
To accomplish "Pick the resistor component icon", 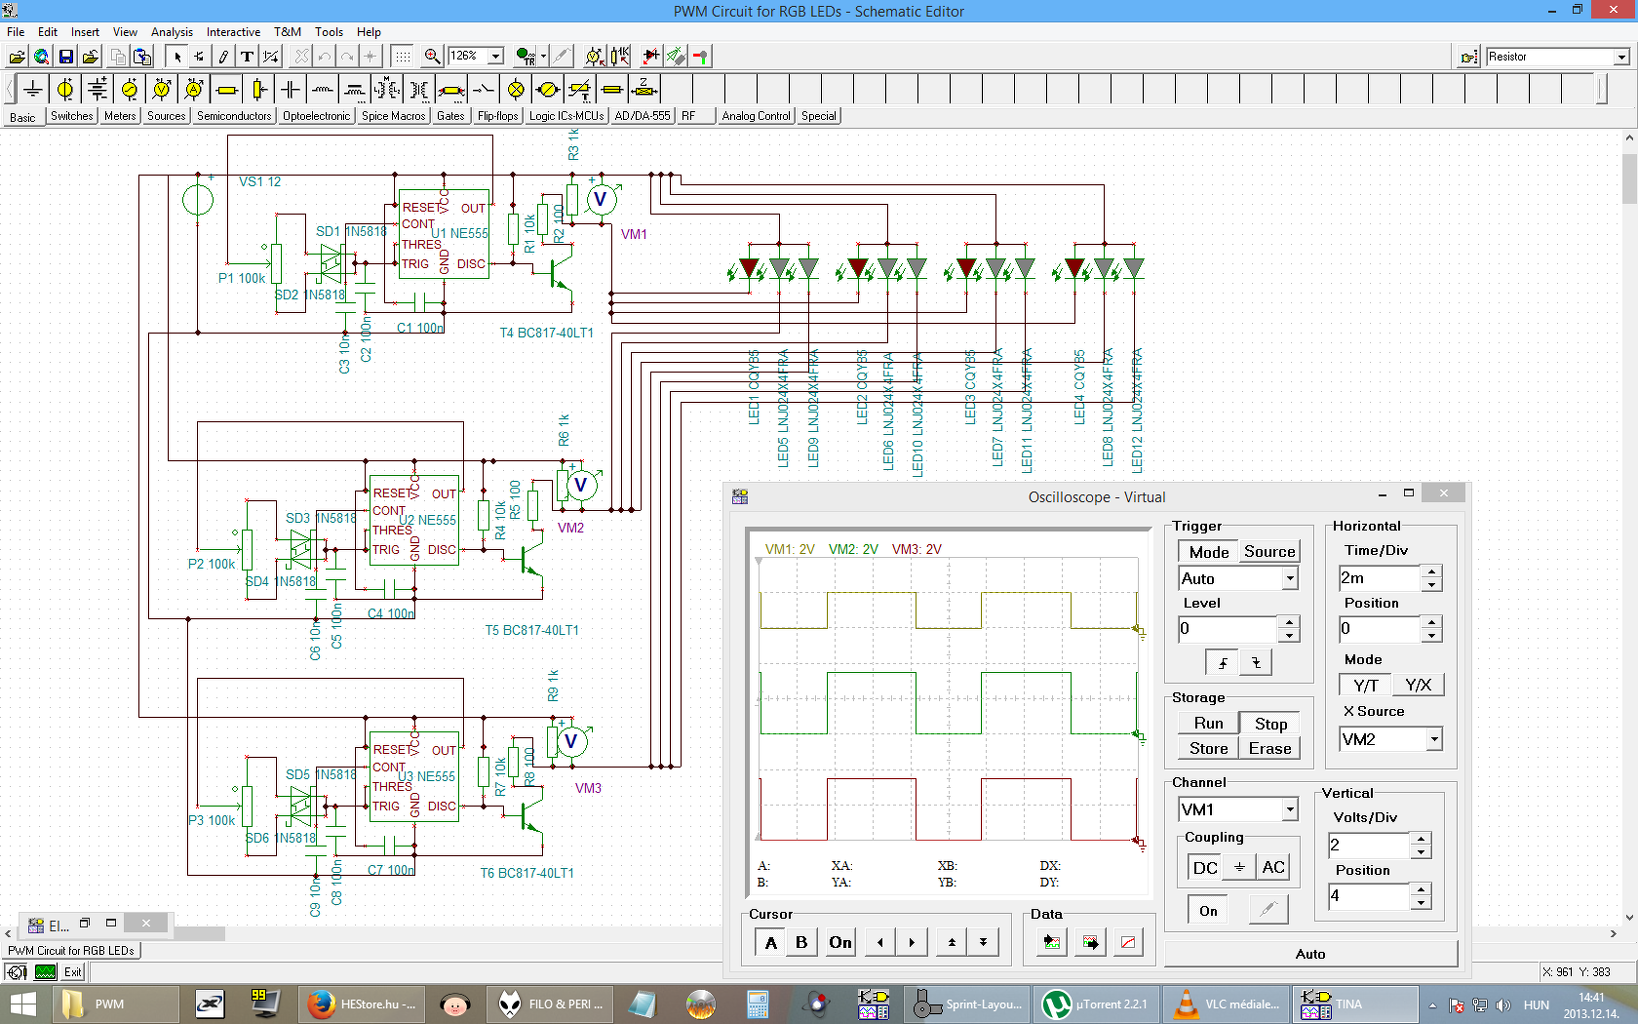I will pos(227,90).
